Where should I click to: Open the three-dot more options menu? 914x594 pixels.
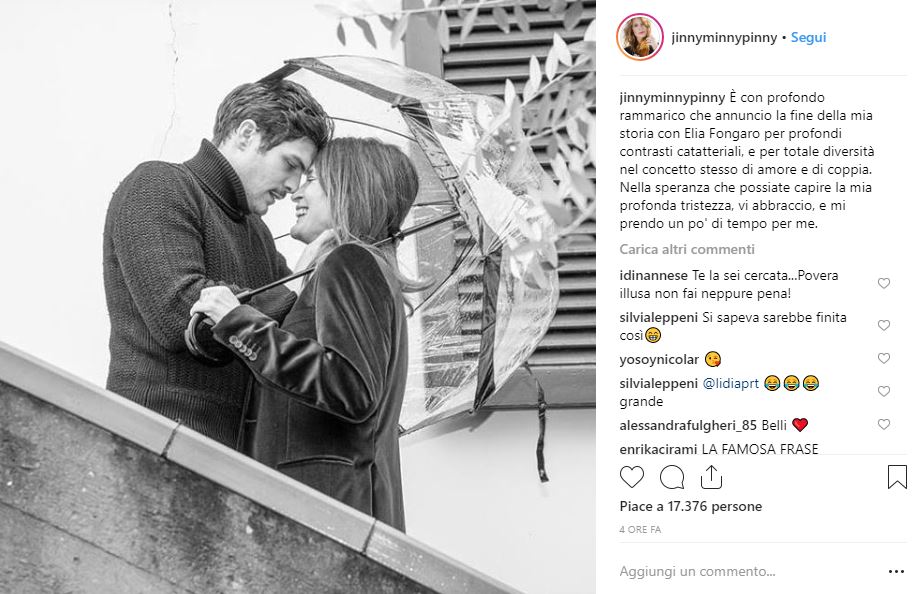896,572
